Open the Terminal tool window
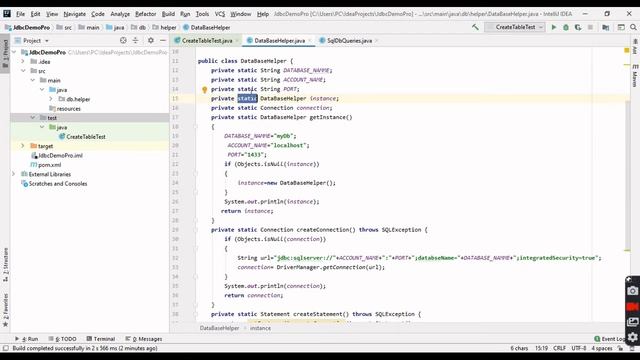Screen dimensions: 640x360 tap(101, 339)
